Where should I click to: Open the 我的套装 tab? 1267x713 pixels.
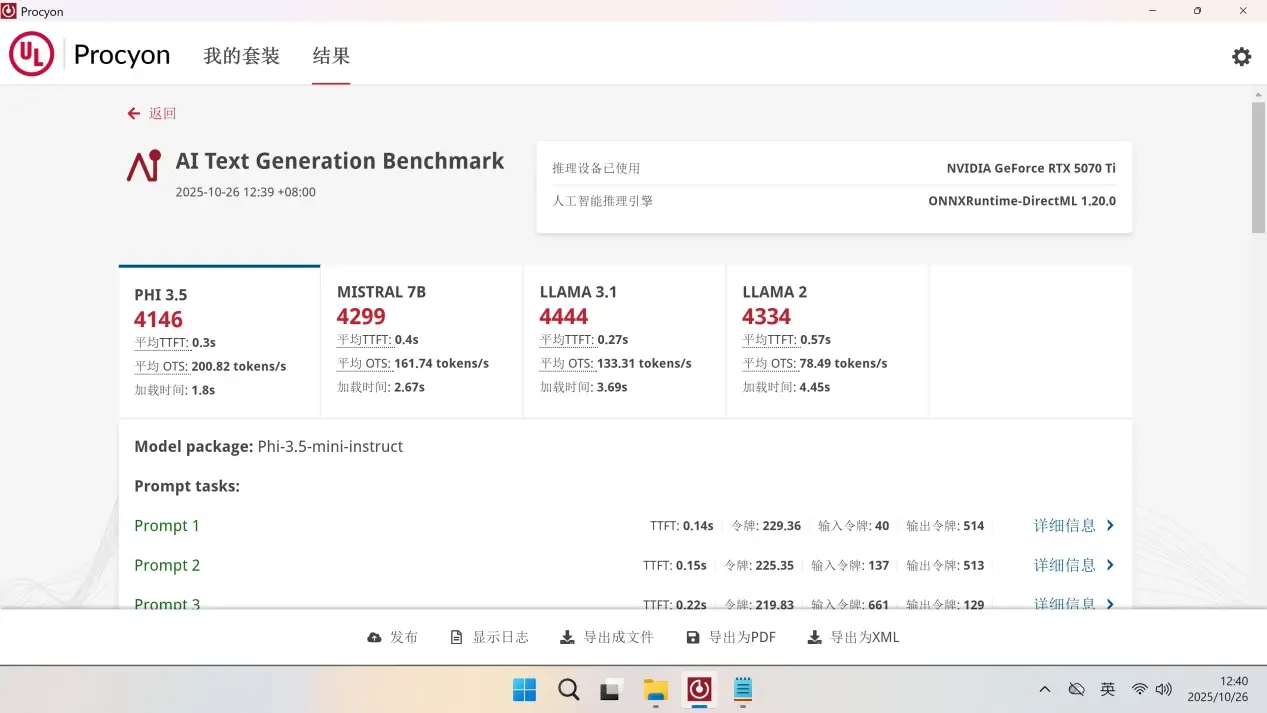(x=242, y=56)
